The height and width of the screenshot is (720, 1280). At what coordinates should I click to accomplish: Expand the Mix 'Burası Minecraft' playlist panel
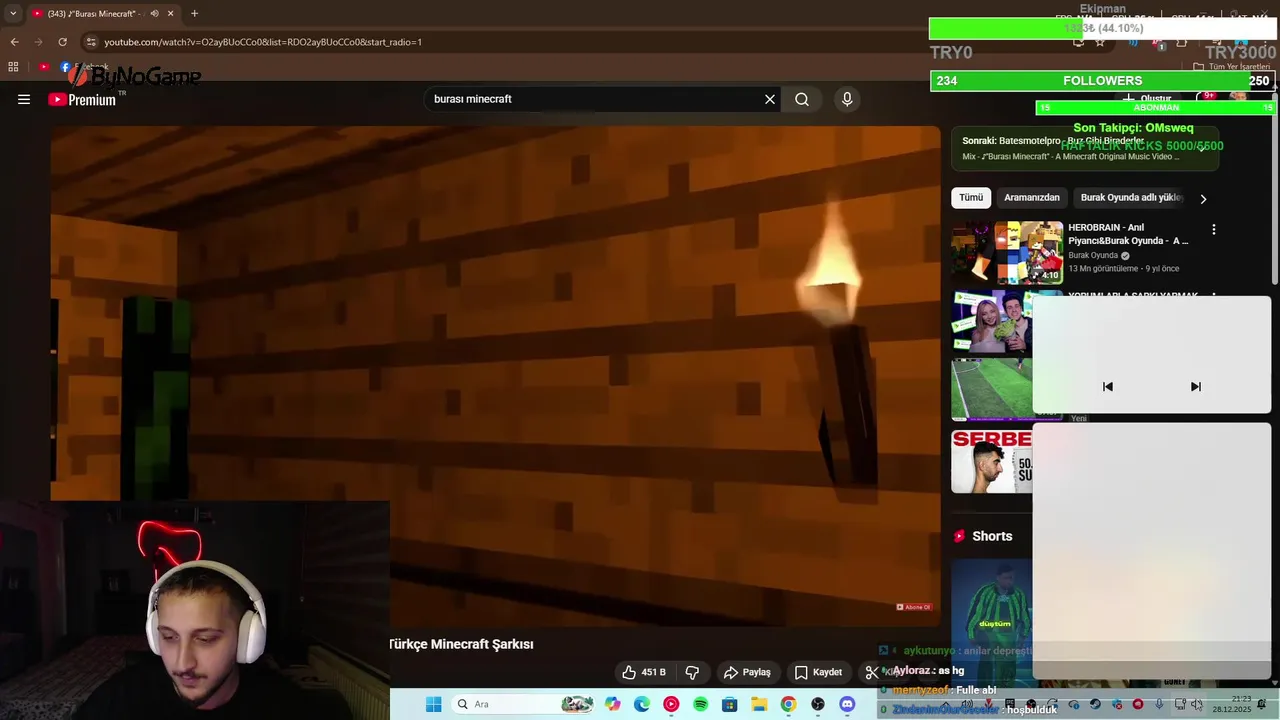pos(1203,147)
